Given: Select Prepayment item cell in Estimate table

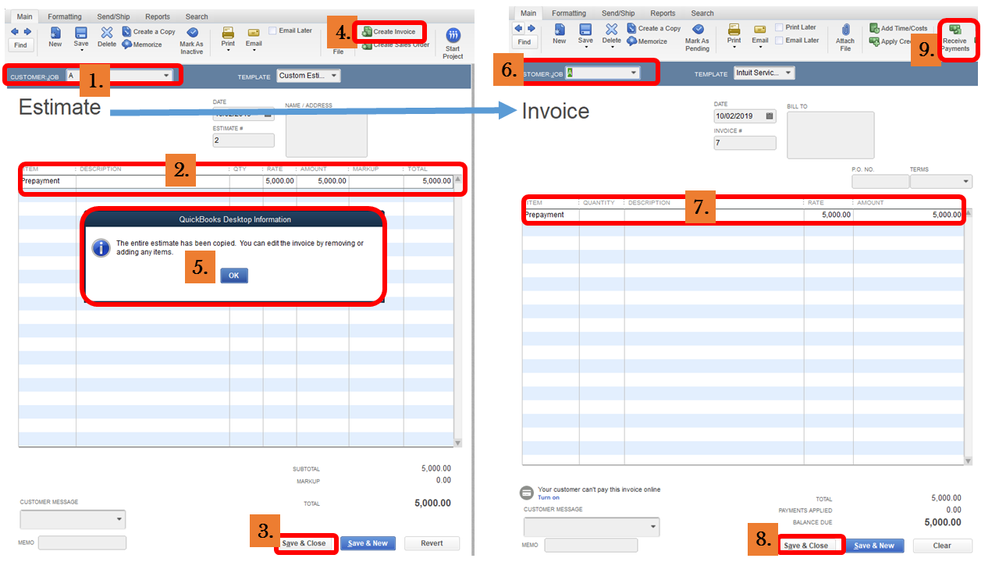Looking at the screenshot, I should 47,181.
